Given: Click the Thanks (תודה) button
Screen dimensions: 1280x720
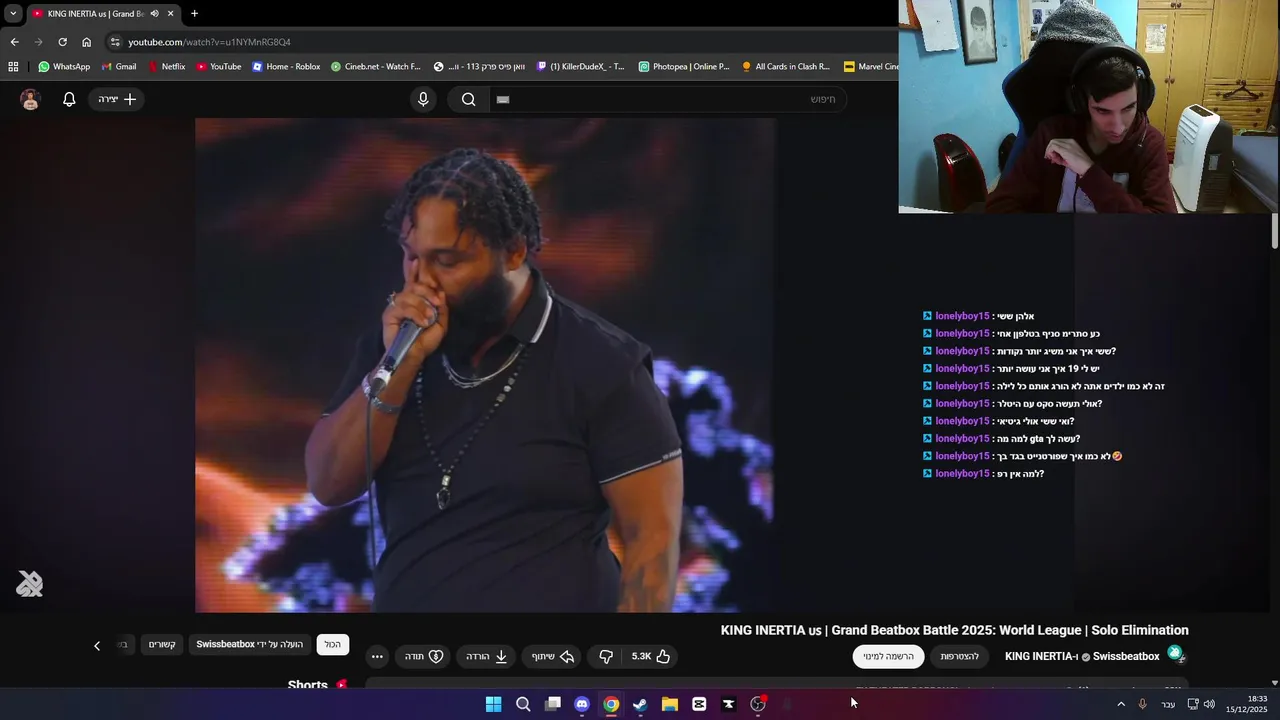Looking at the screenshot, I should pyautogui.click(x=424, y=656).
